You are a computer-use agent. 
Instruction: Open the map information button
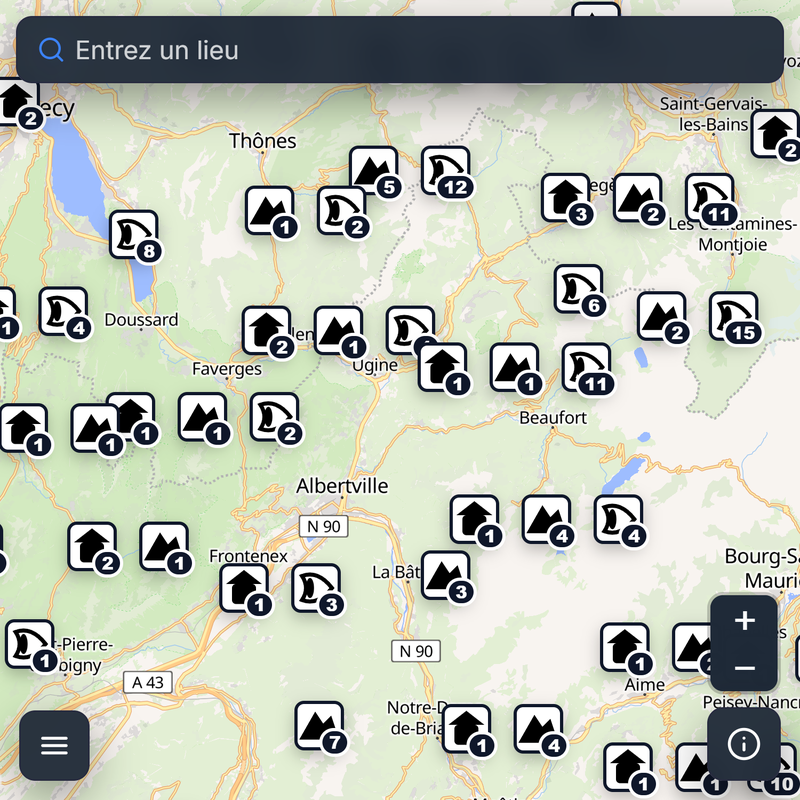744,745
